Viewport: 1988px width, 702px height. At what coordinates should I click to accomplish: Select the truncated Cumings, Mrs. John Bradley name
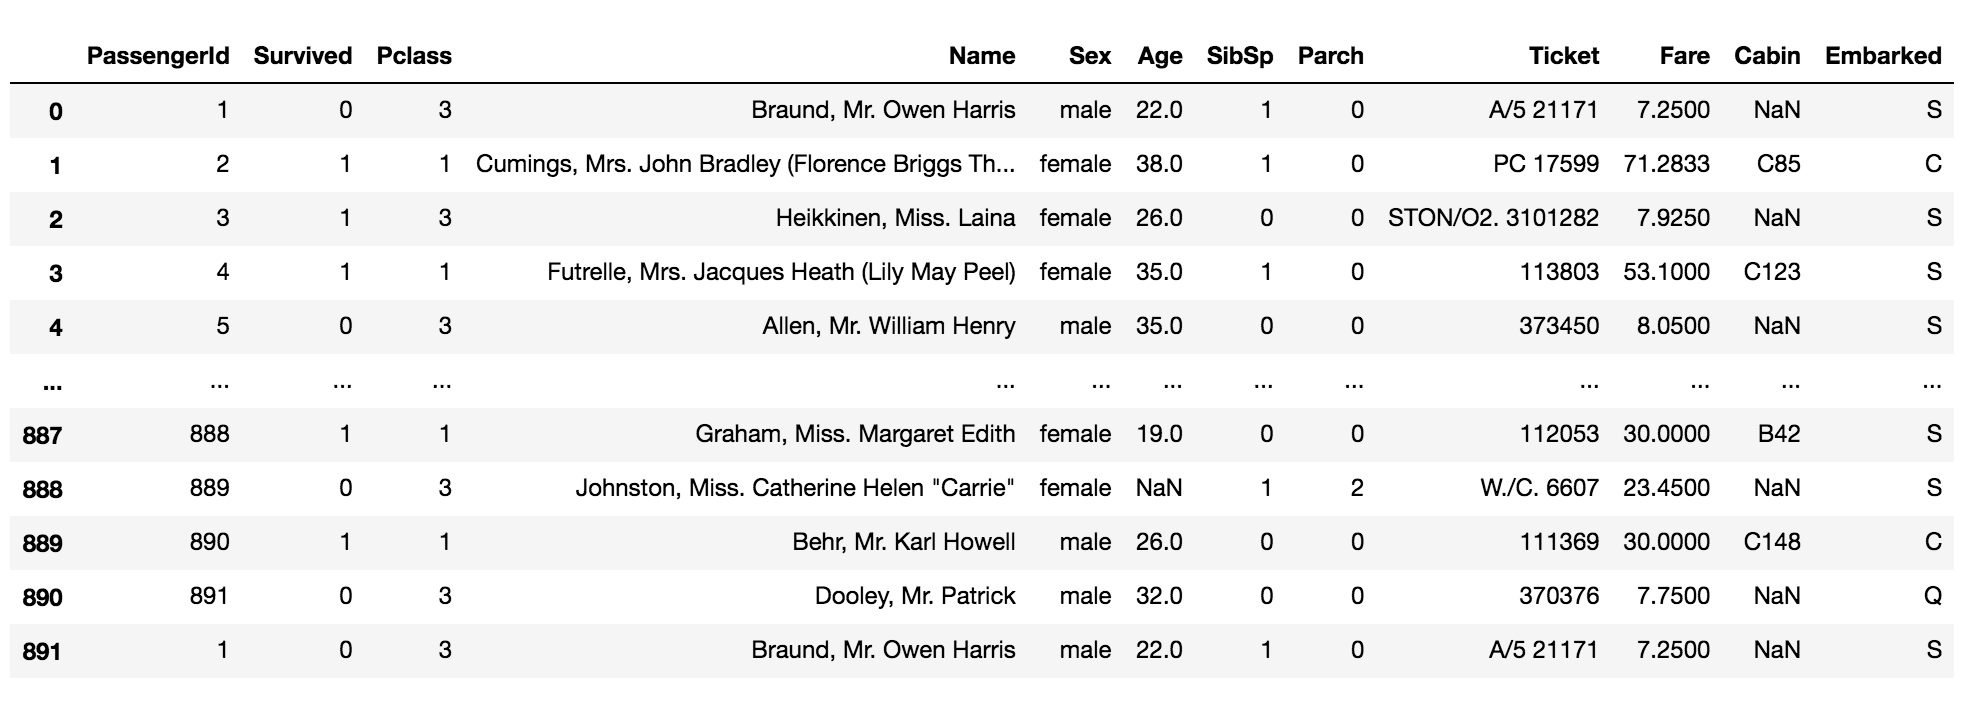click(745, 164)
